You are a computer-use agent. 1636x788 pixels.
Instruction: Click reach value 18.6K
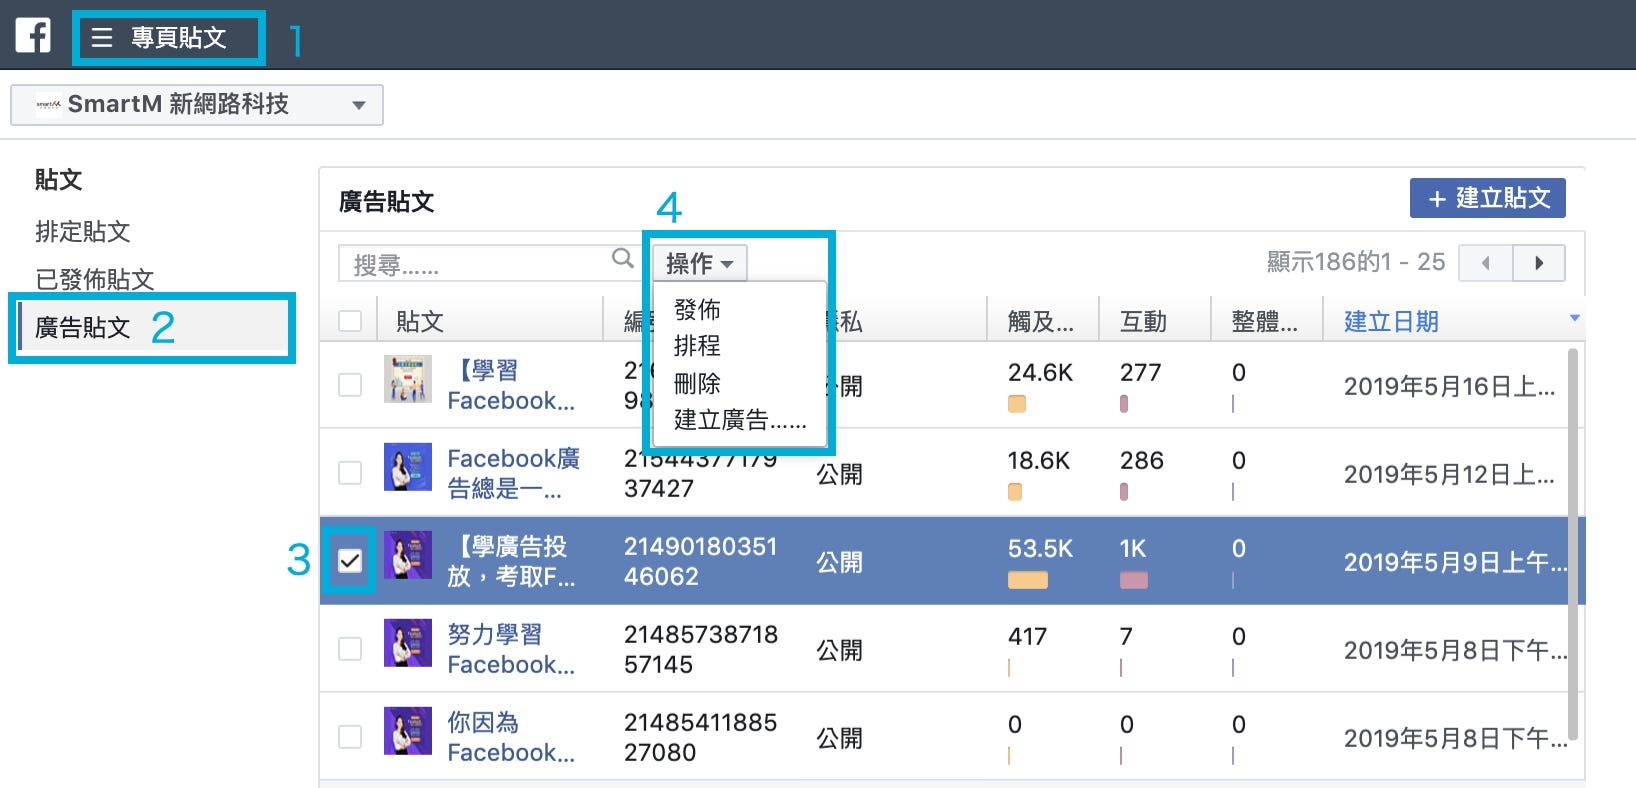(1038, 461)
